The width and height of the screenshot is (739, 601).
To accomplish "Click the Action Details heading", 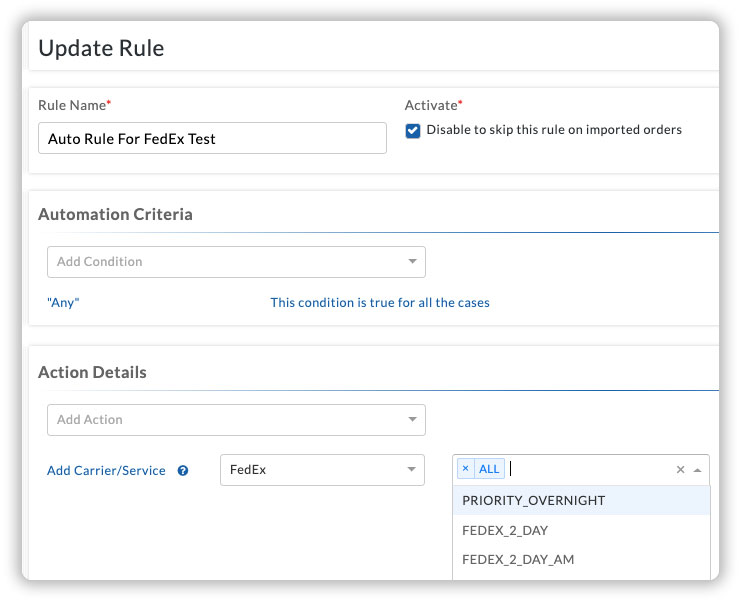I will 92,372.
